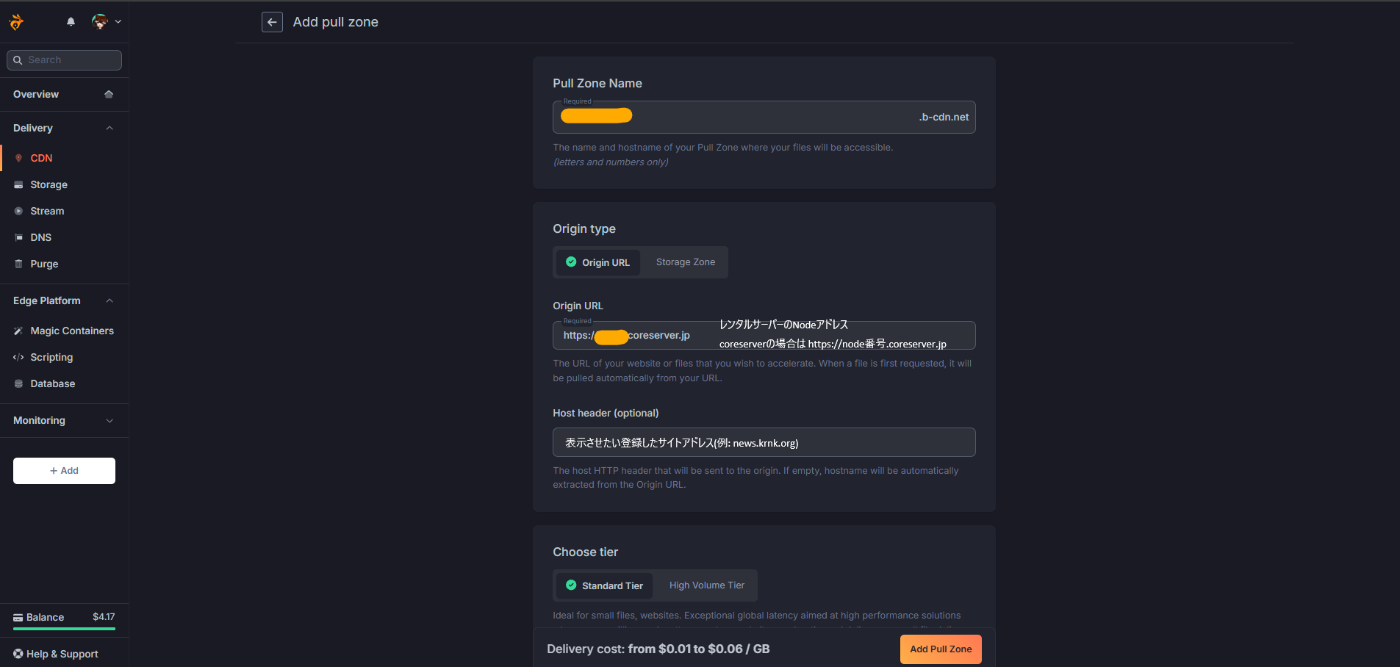Click the .b-cdn.net suffix text
Viewport: 1400px width, 667px height.
[944, 117]
